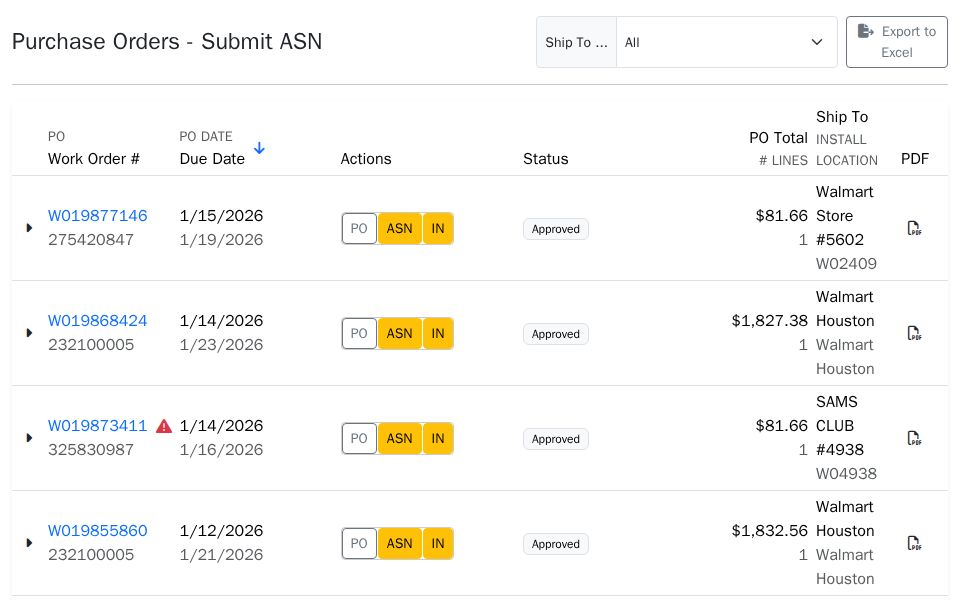Click the ASN badge for order W019855860
This screenshot has width=960, height=600.
point(399,543)
